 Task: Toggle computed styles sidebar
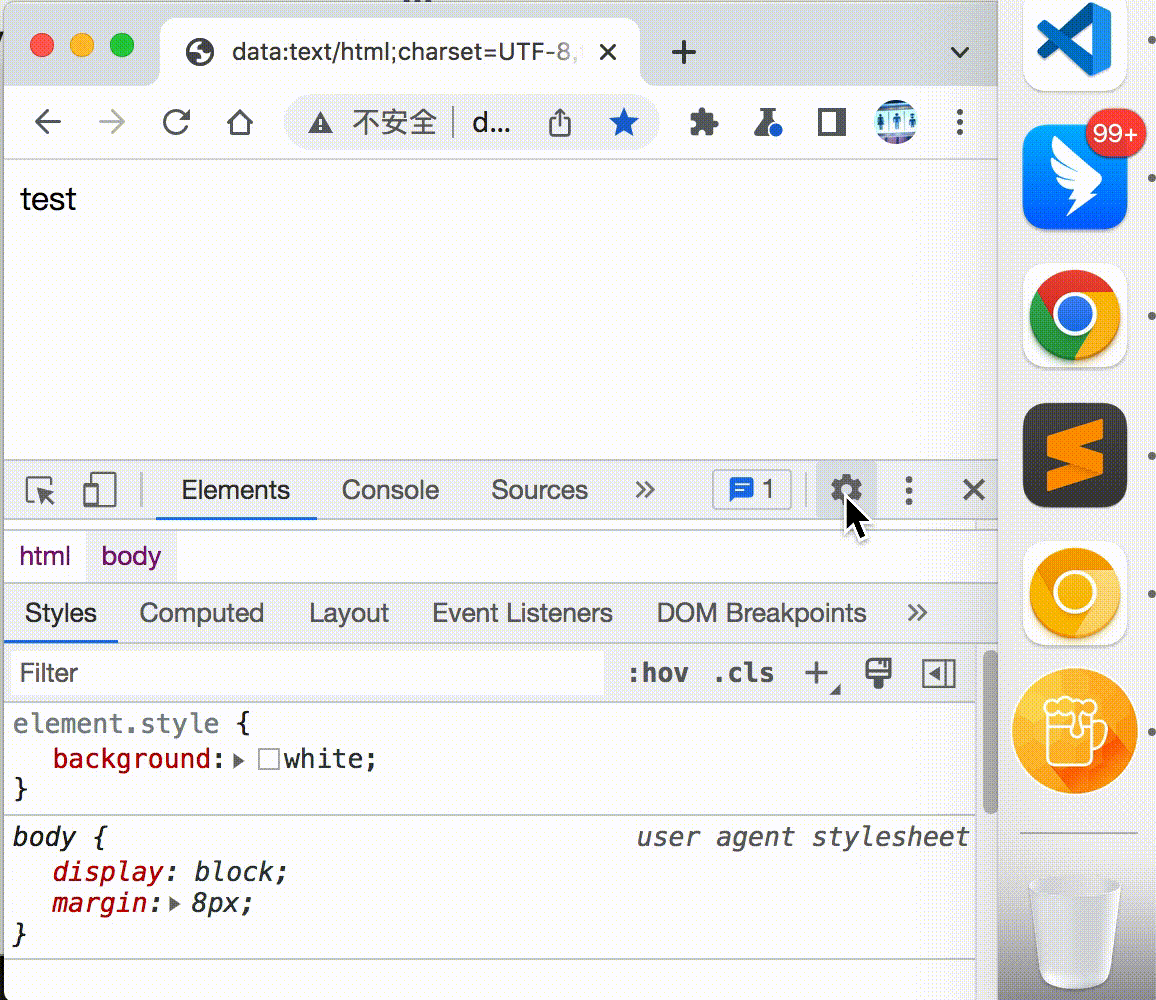(939, 673)
